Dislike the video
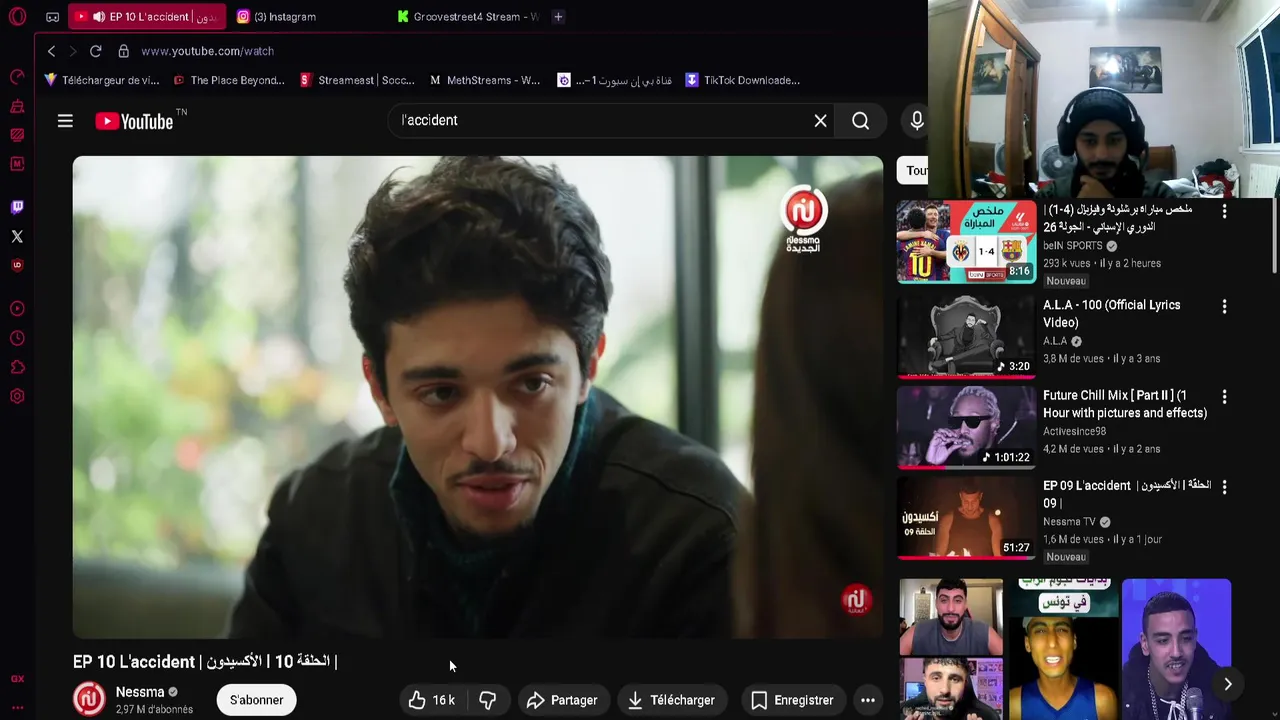The height and width of the screenshot is (720, 1280). 488,700
